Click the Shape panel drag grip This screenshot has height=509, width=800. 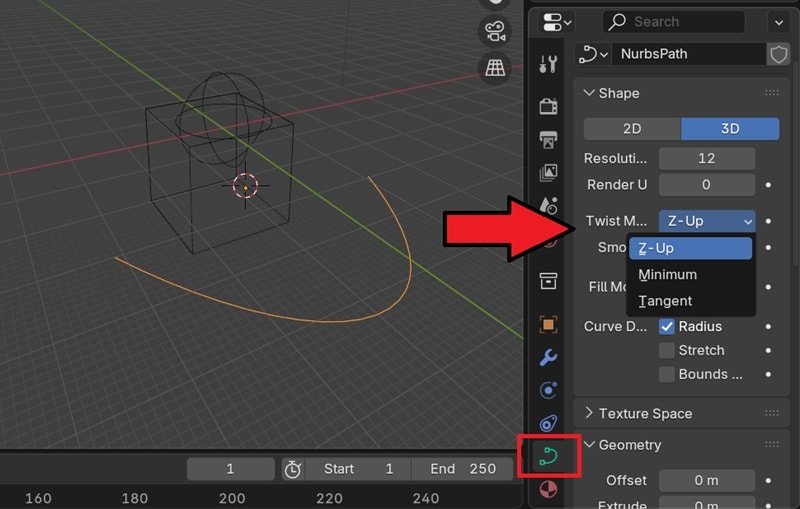tap(771, 93)
